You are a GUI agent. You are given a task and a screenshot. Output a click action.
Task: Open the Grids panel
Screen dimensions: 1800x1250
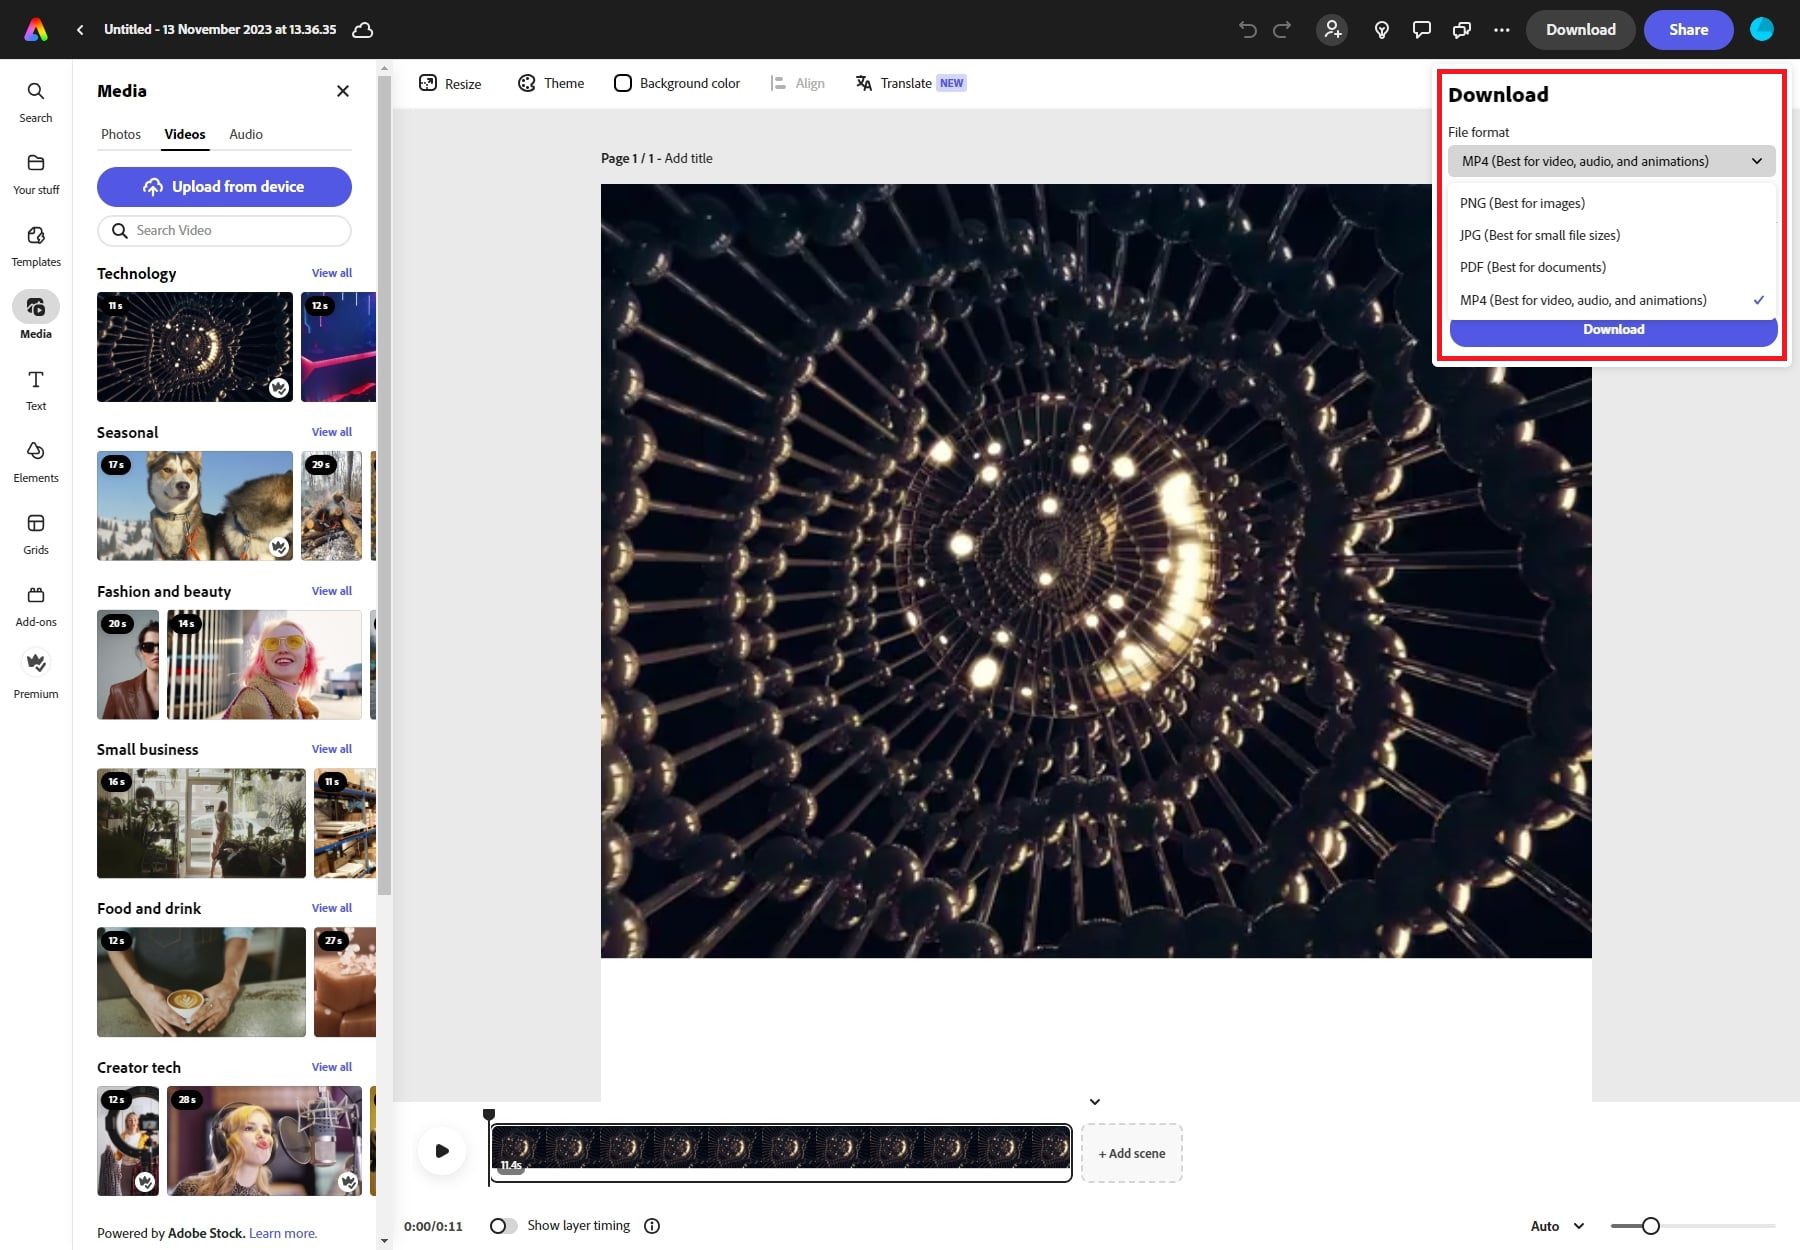tap(36, 533)
